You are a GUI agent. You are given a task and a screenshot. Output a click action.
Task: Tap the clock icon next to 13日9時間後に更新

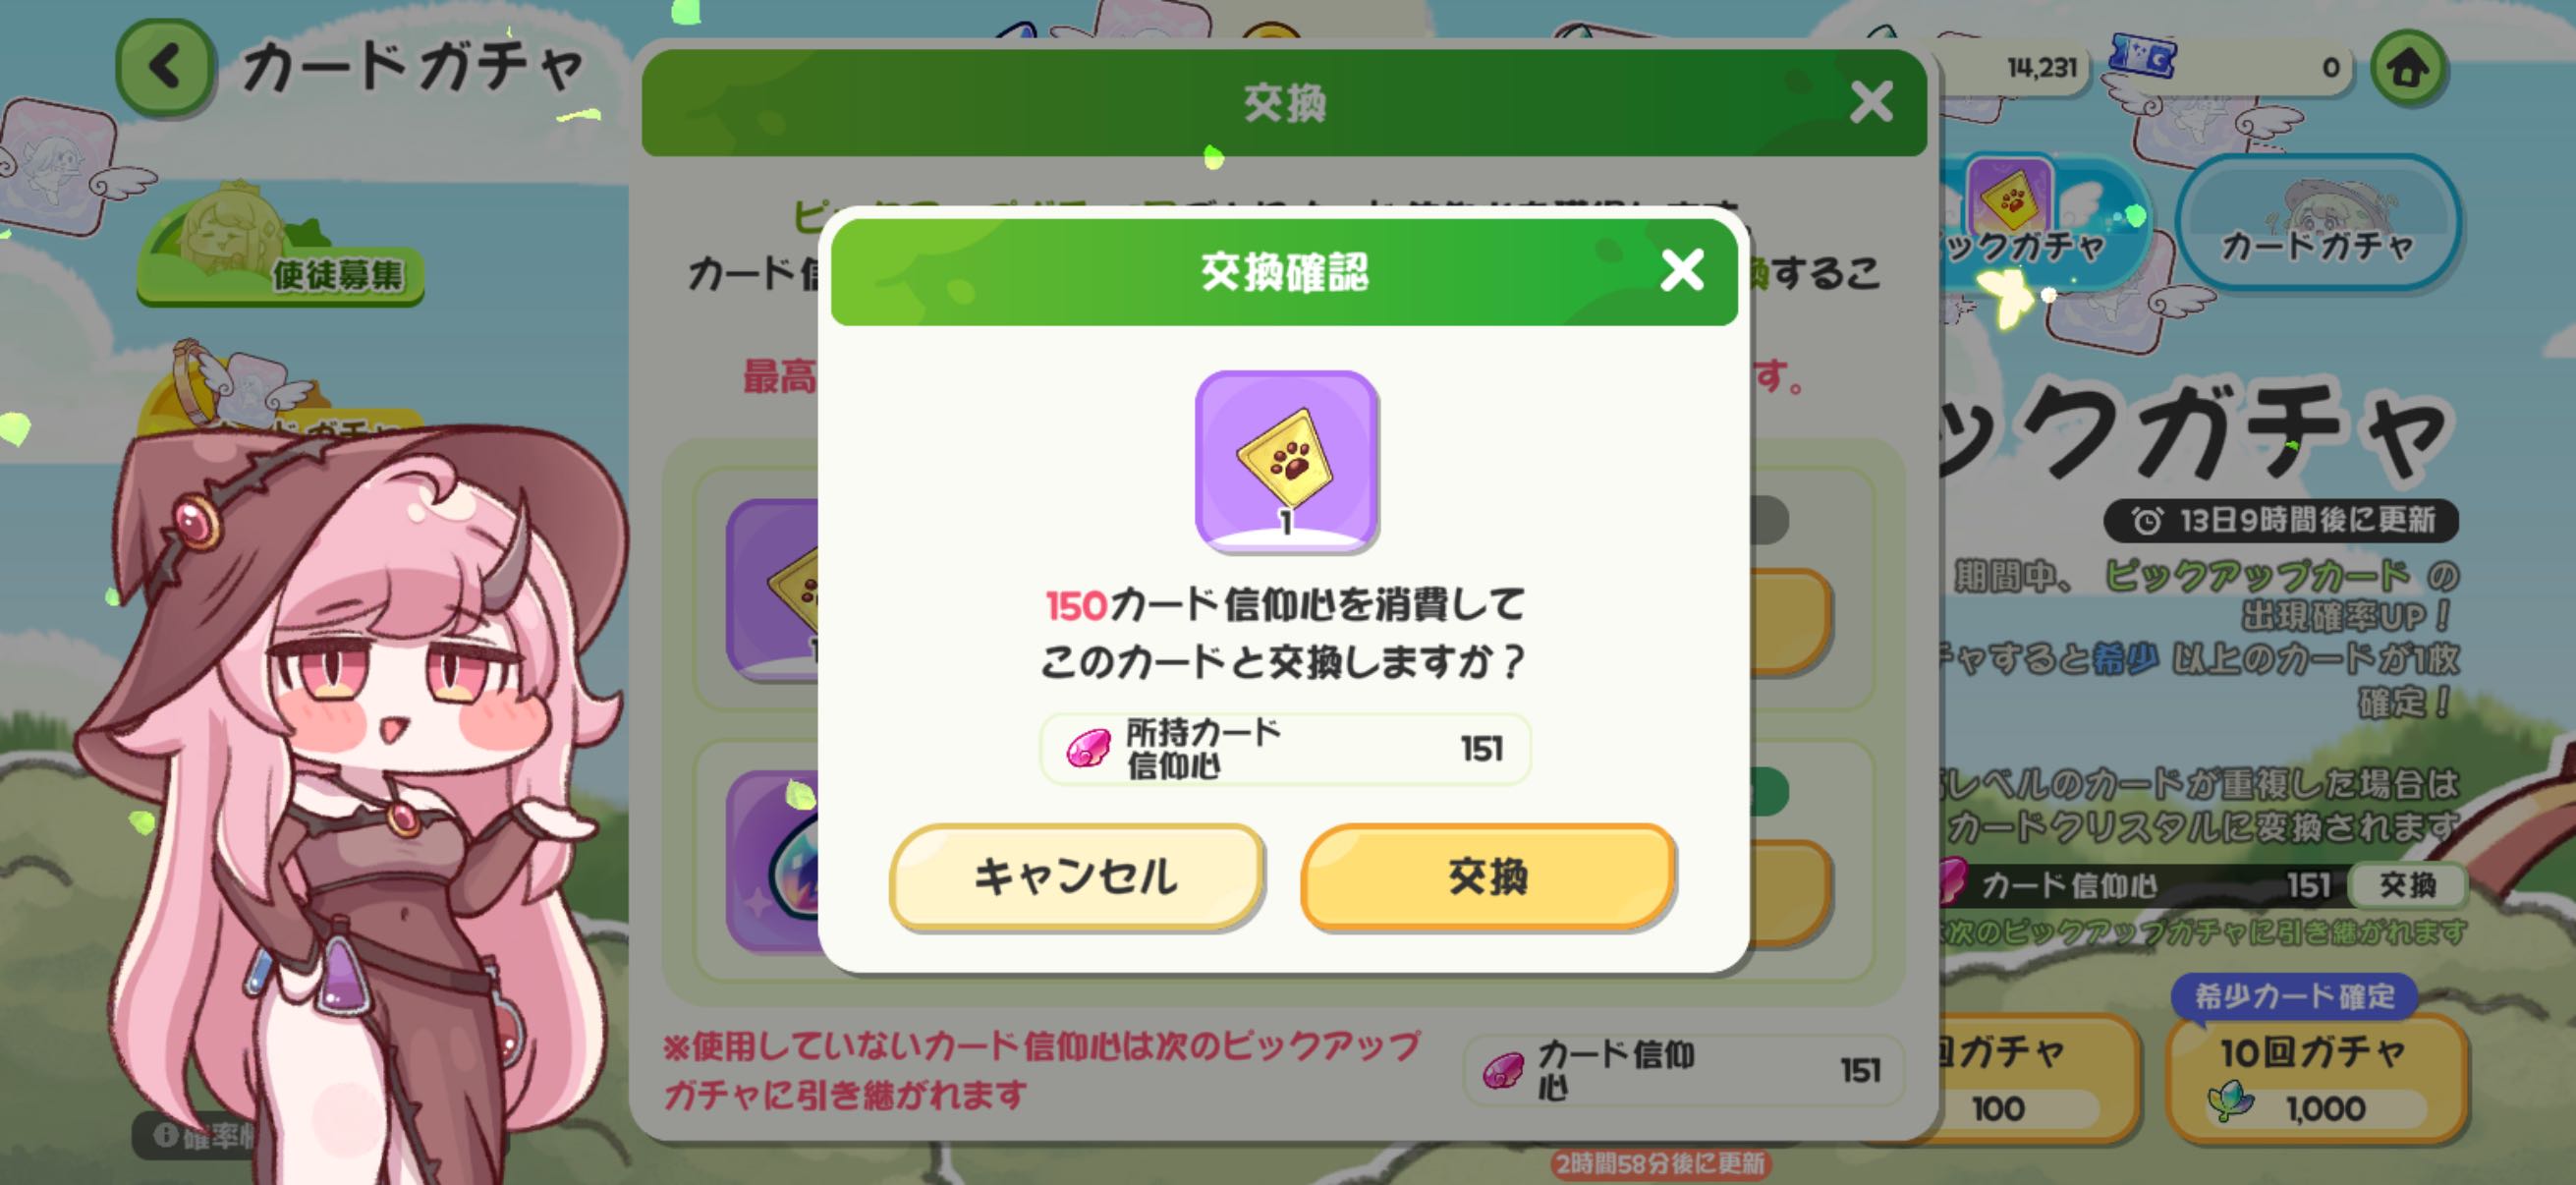pos(2146,520)
